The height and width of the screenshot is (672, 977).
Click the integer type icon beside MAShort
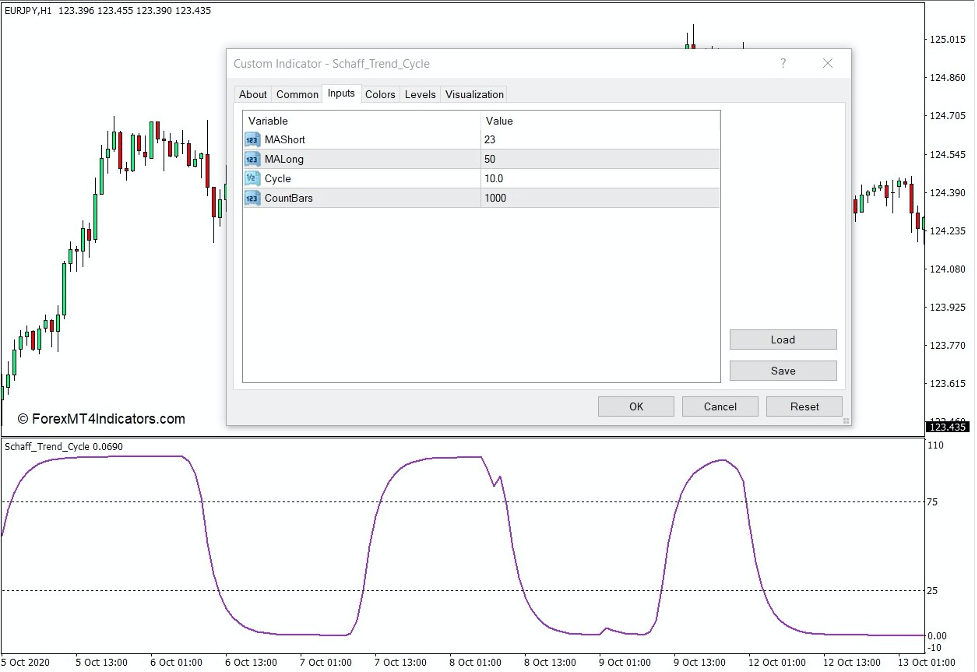tap(252, 140)
